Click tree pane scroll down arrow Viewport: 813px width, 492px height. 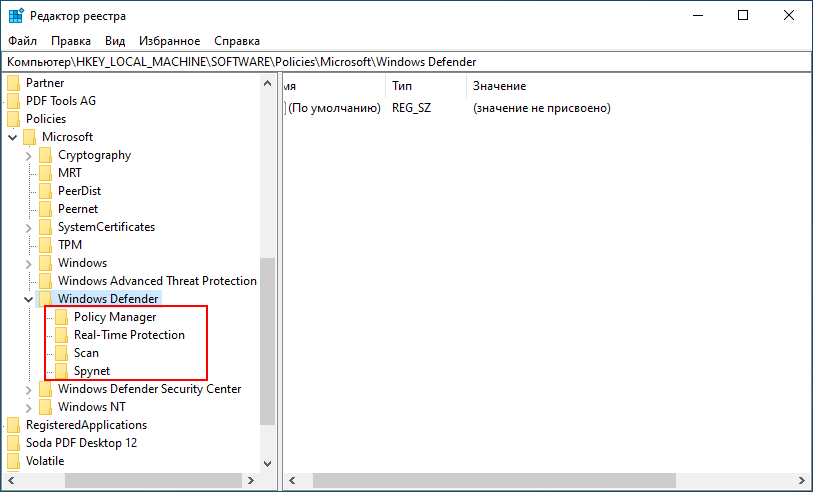click(x=268, y=464)
